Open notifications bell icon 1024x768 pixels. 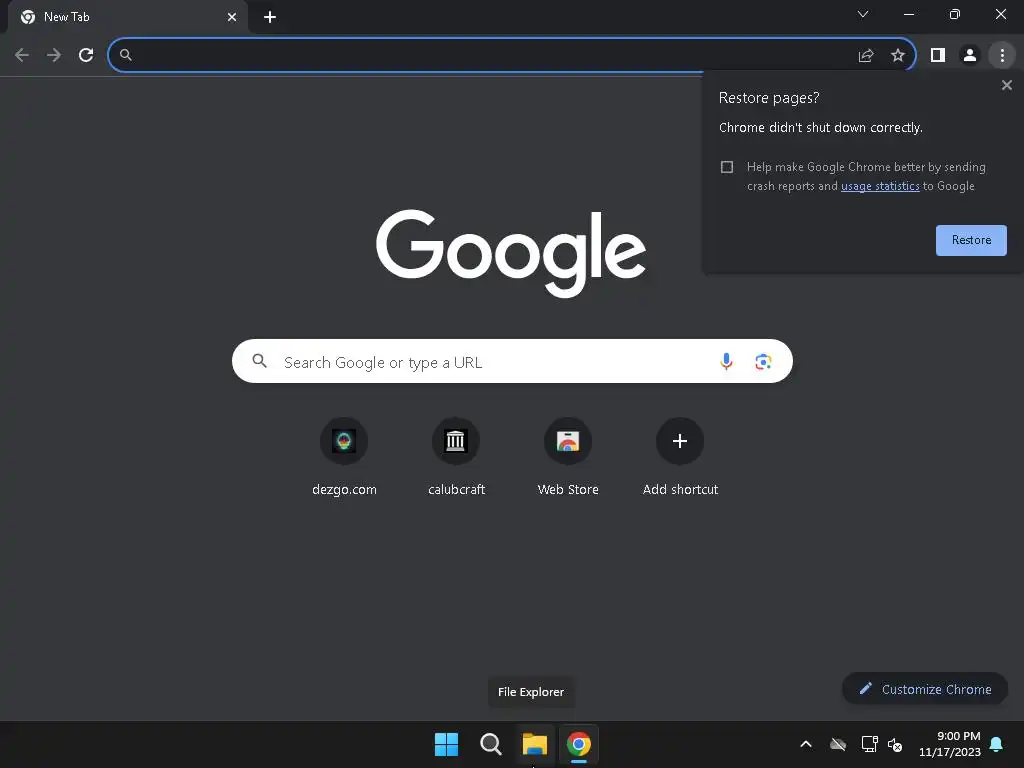tap(997, 744)
